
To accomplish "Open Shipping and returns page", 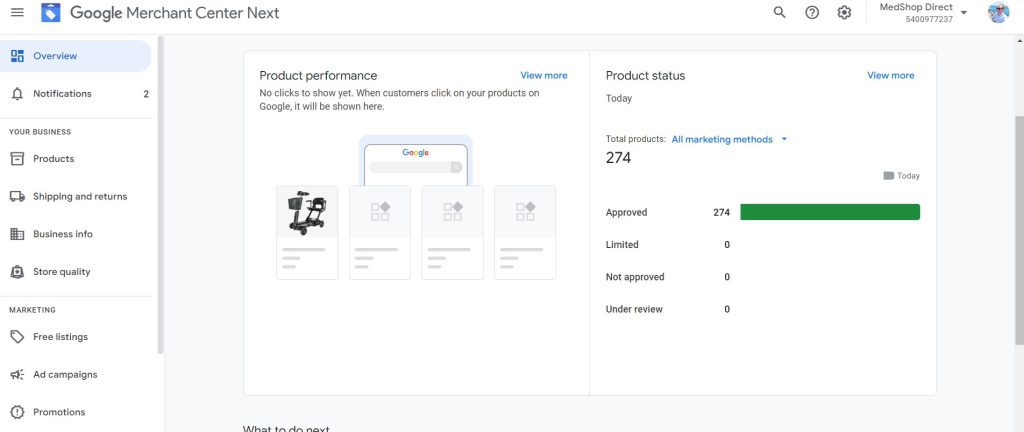I will [x=76, y=196].
